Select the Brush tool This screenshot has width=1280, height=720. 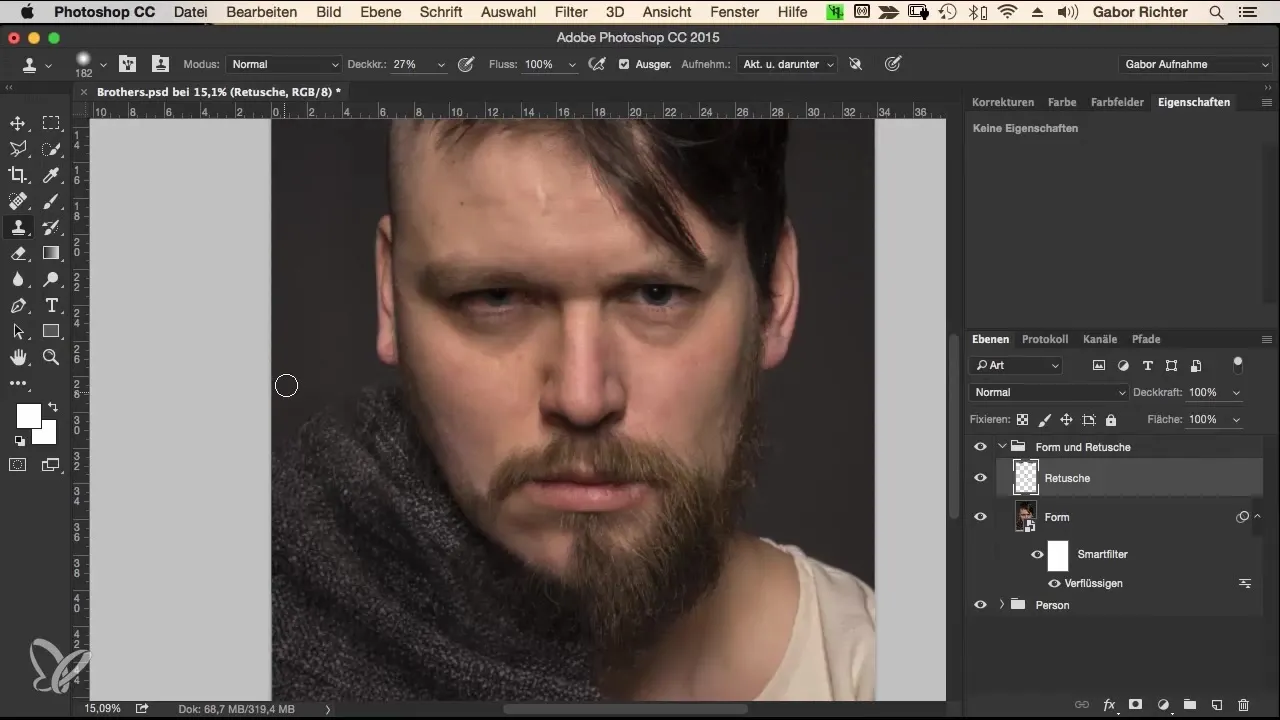click(x=51, y=201)
